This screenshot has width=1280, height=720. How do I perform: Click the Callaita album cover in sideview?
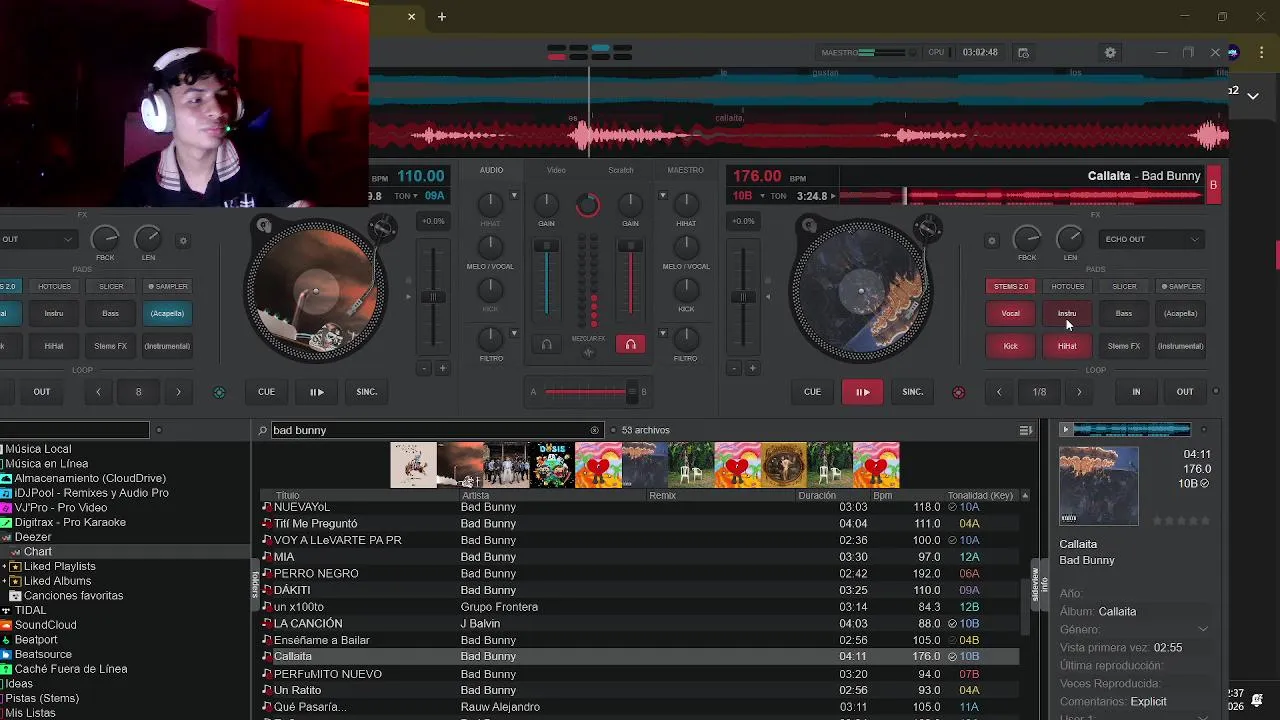tap(1098, 485)
